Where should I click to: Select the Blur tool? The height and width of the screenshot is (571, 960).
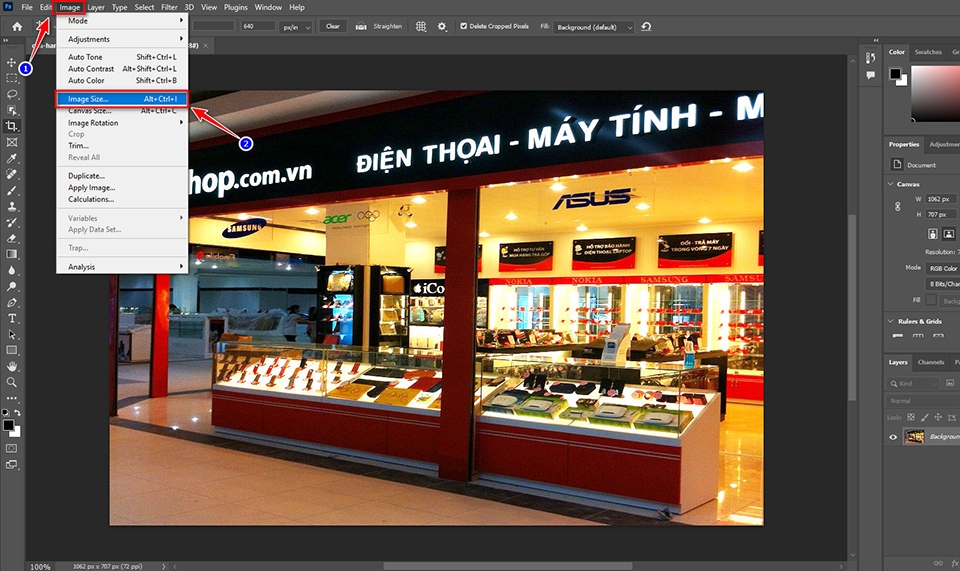click(12, 270)
